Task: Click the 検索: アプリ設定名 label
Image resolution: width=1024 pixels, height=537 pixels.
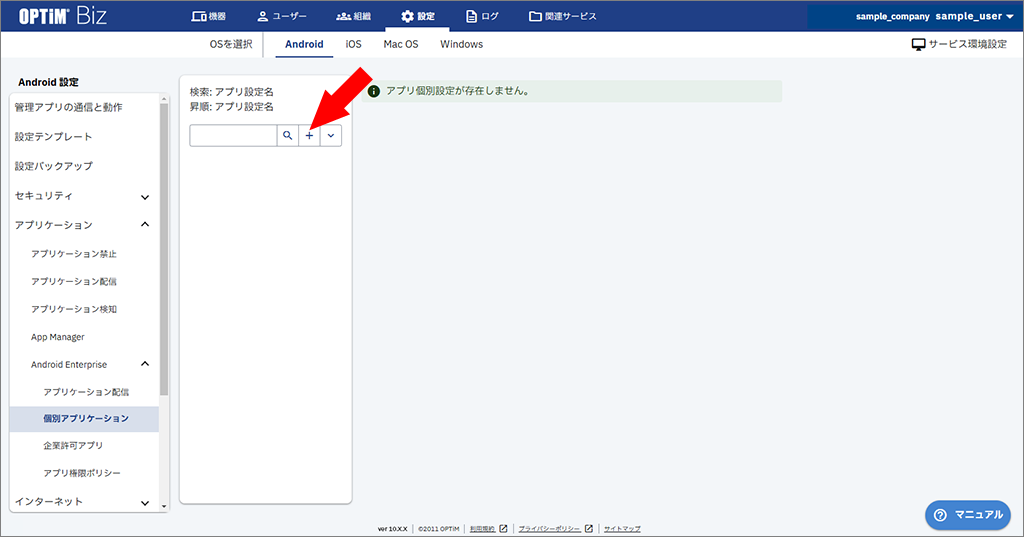Action: click(x=232, y=92)
